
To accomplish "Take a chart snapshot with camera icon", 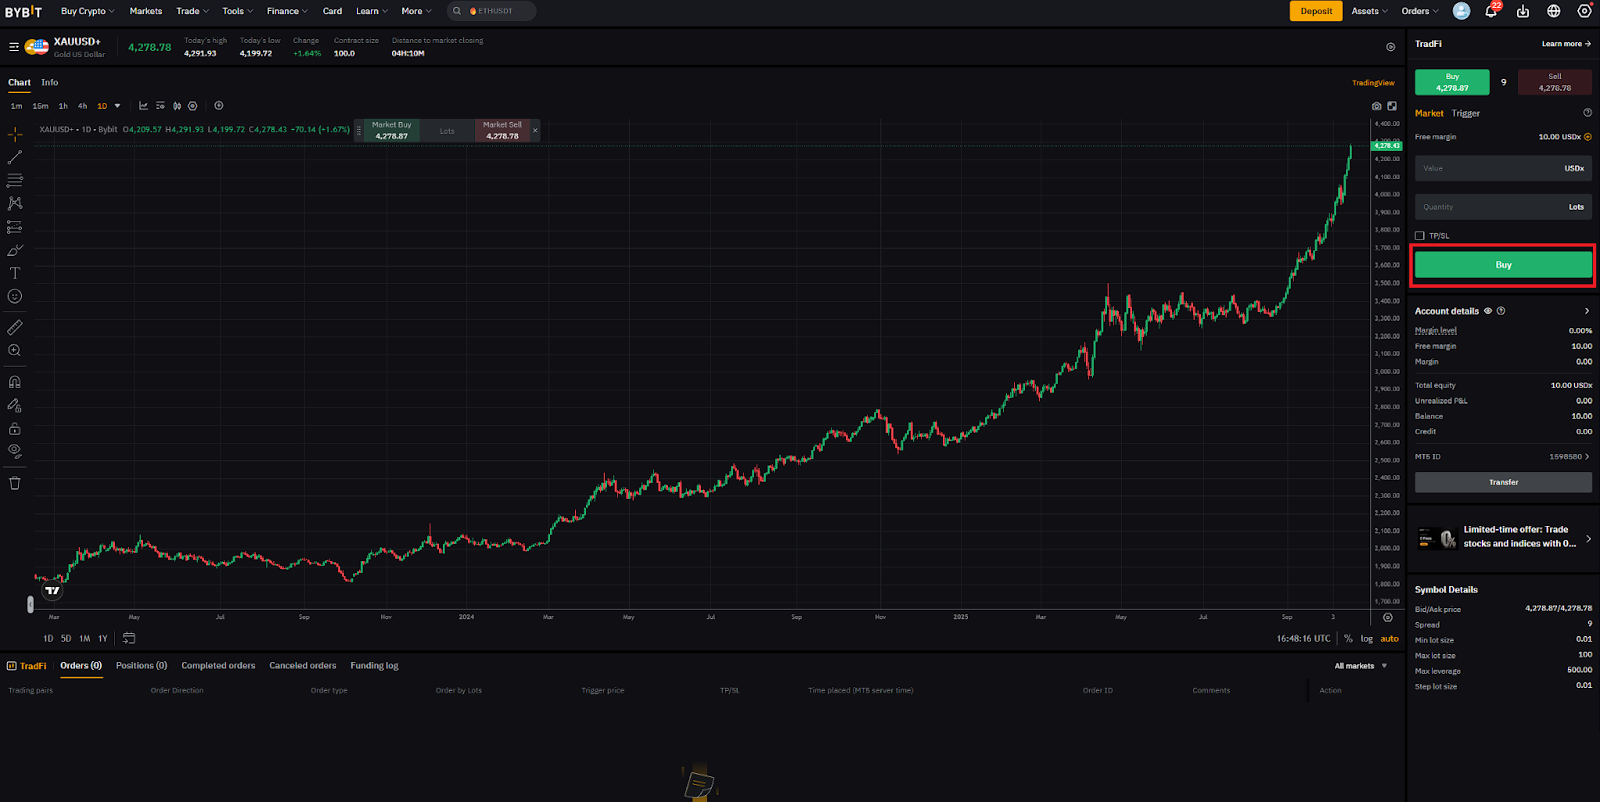I will [1376, 106].
